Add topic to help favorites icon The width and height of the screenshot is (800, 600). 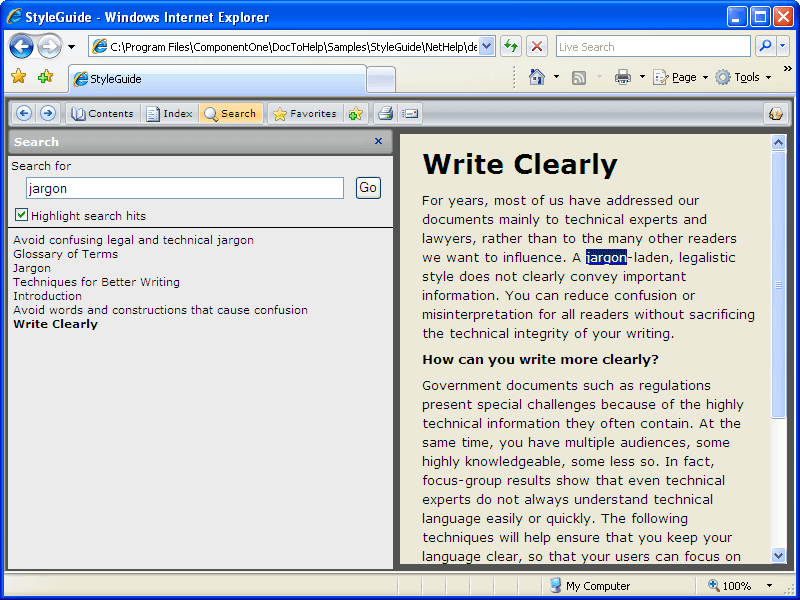point(355,113)
